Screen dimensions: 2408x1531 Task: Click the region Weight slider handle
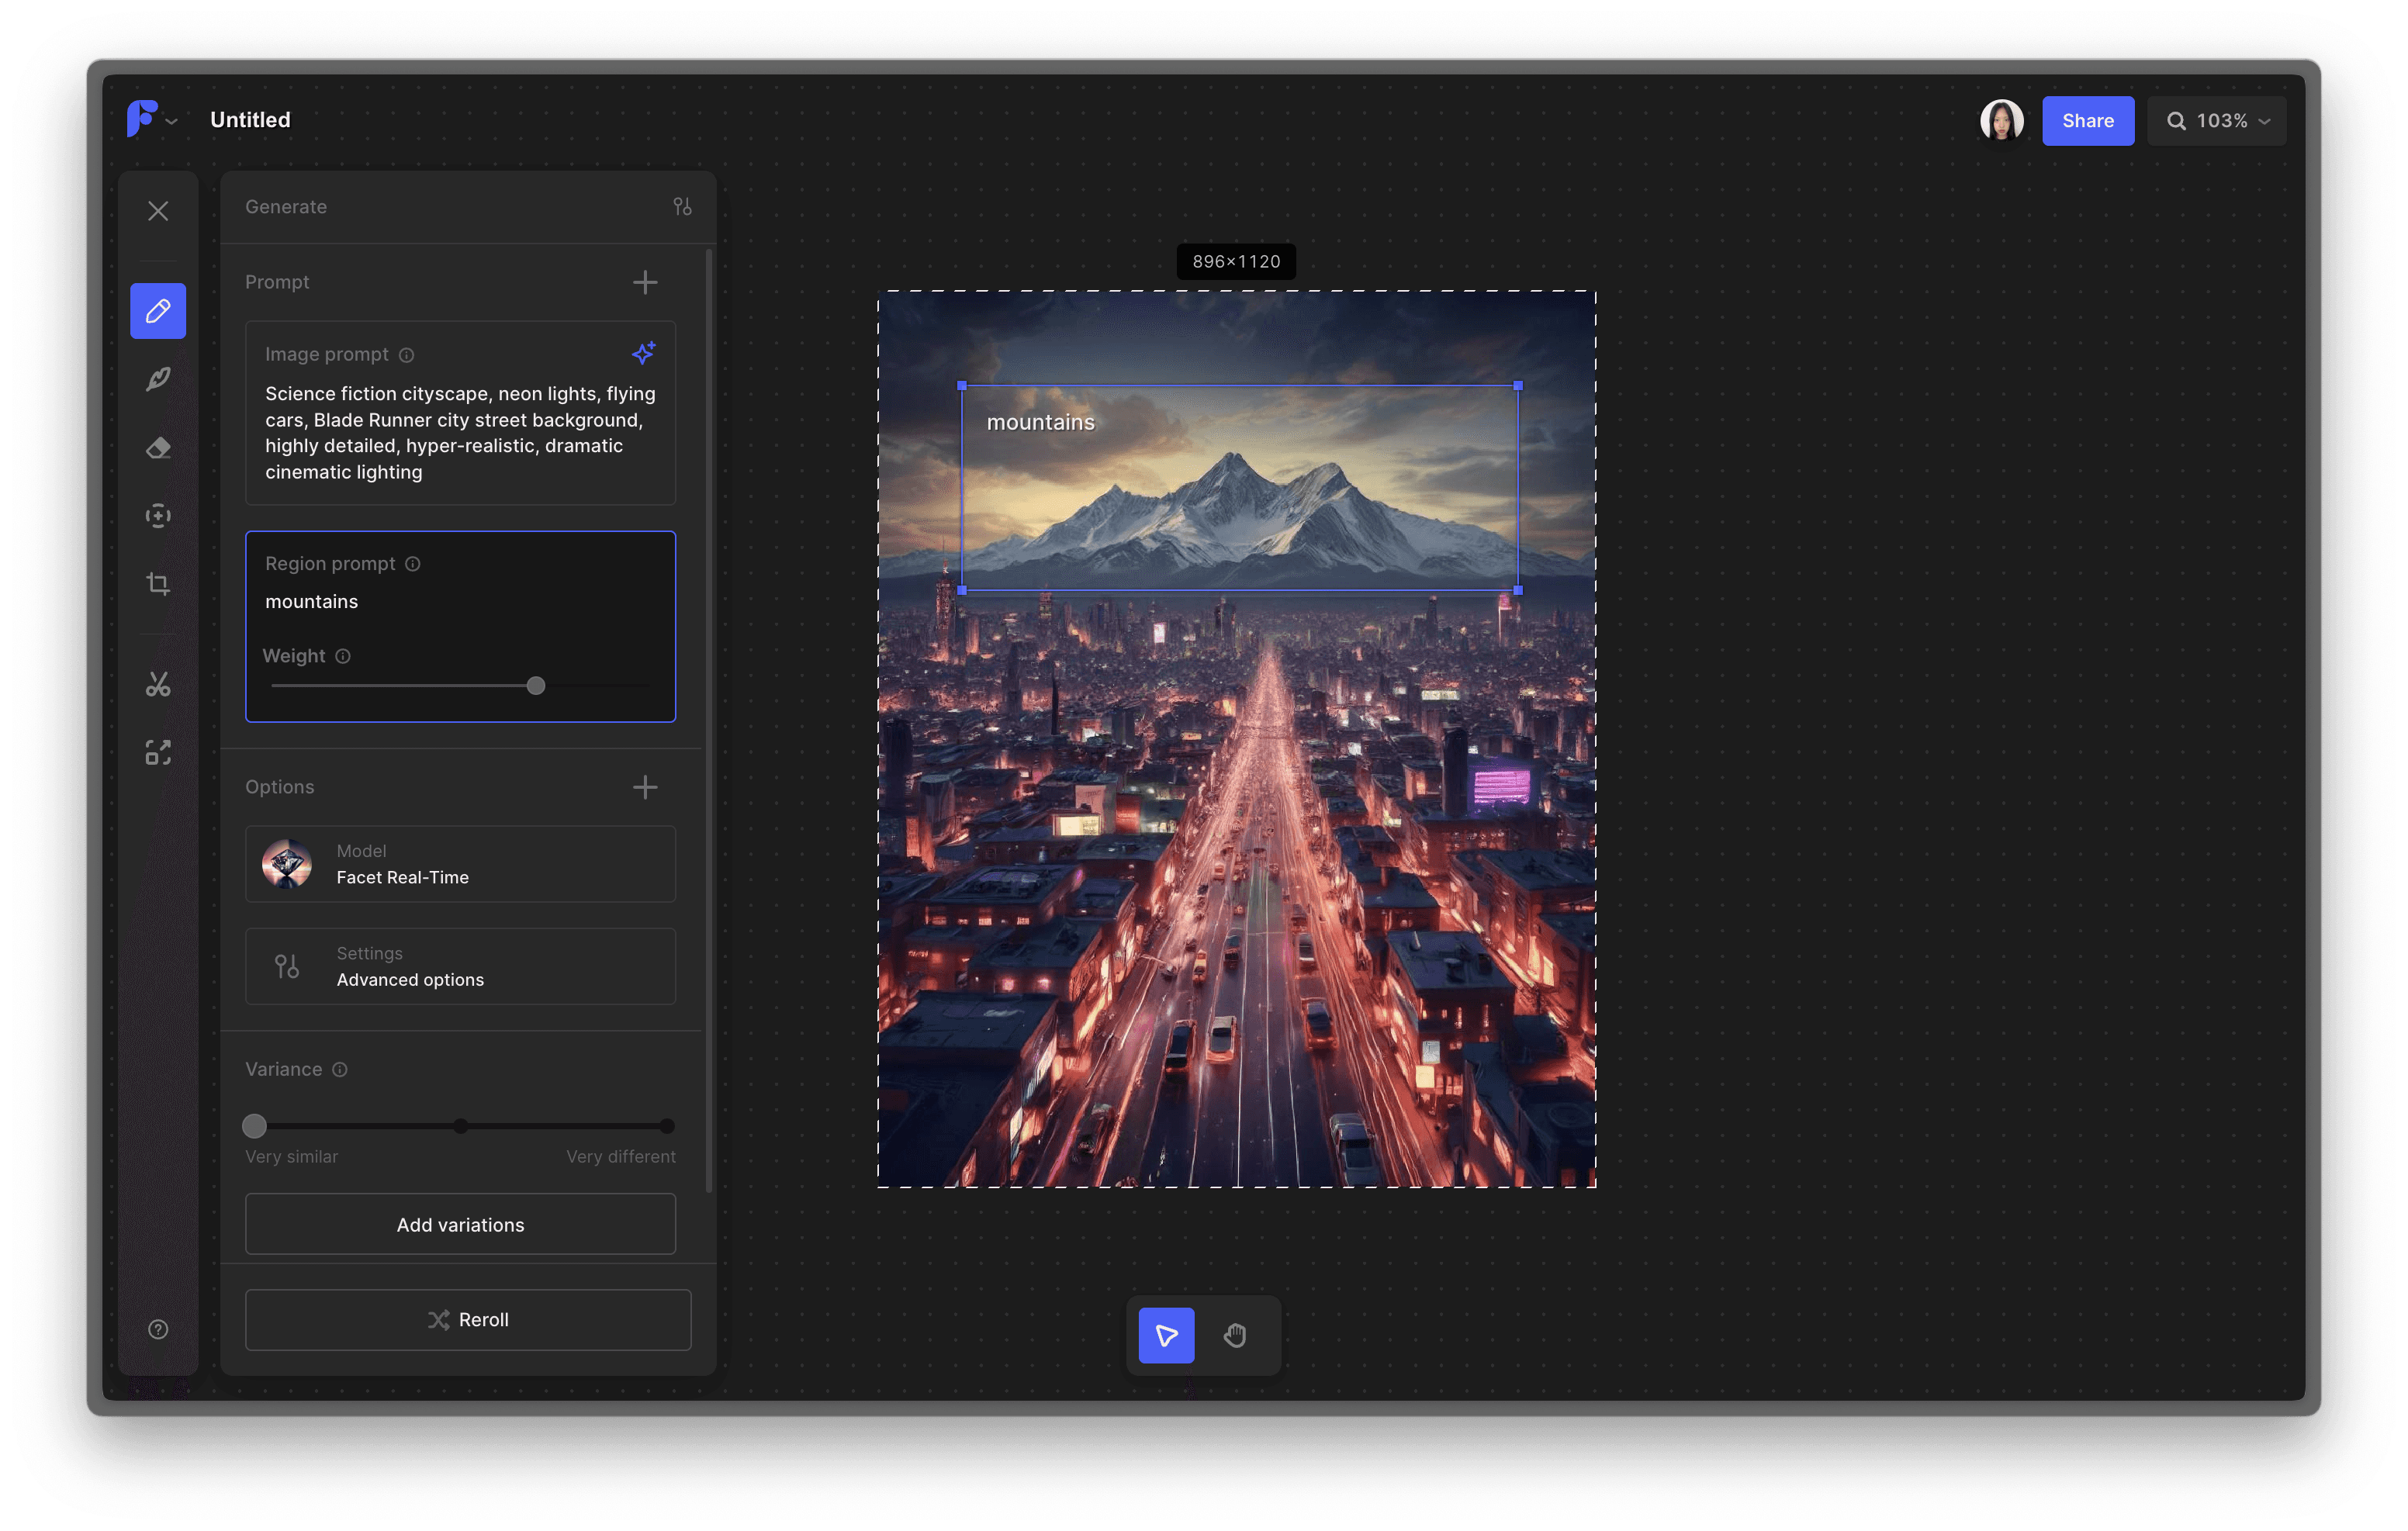click(x=536, y=686)
